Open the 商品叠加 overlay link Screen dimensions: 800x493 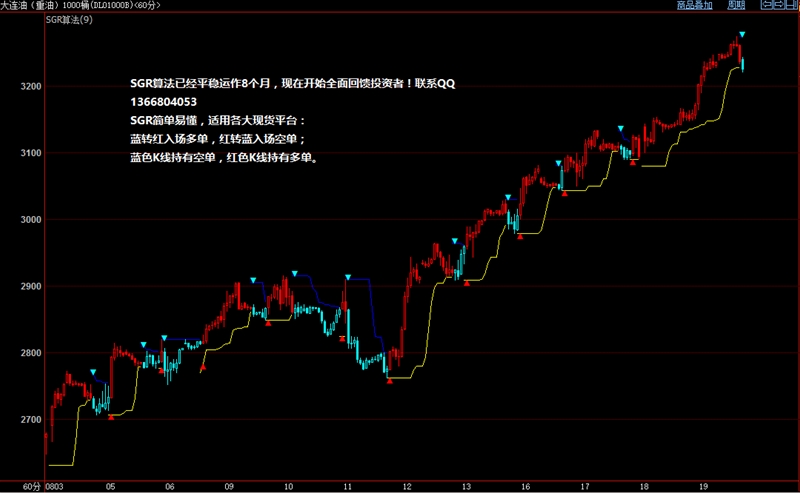coord(694,5)
